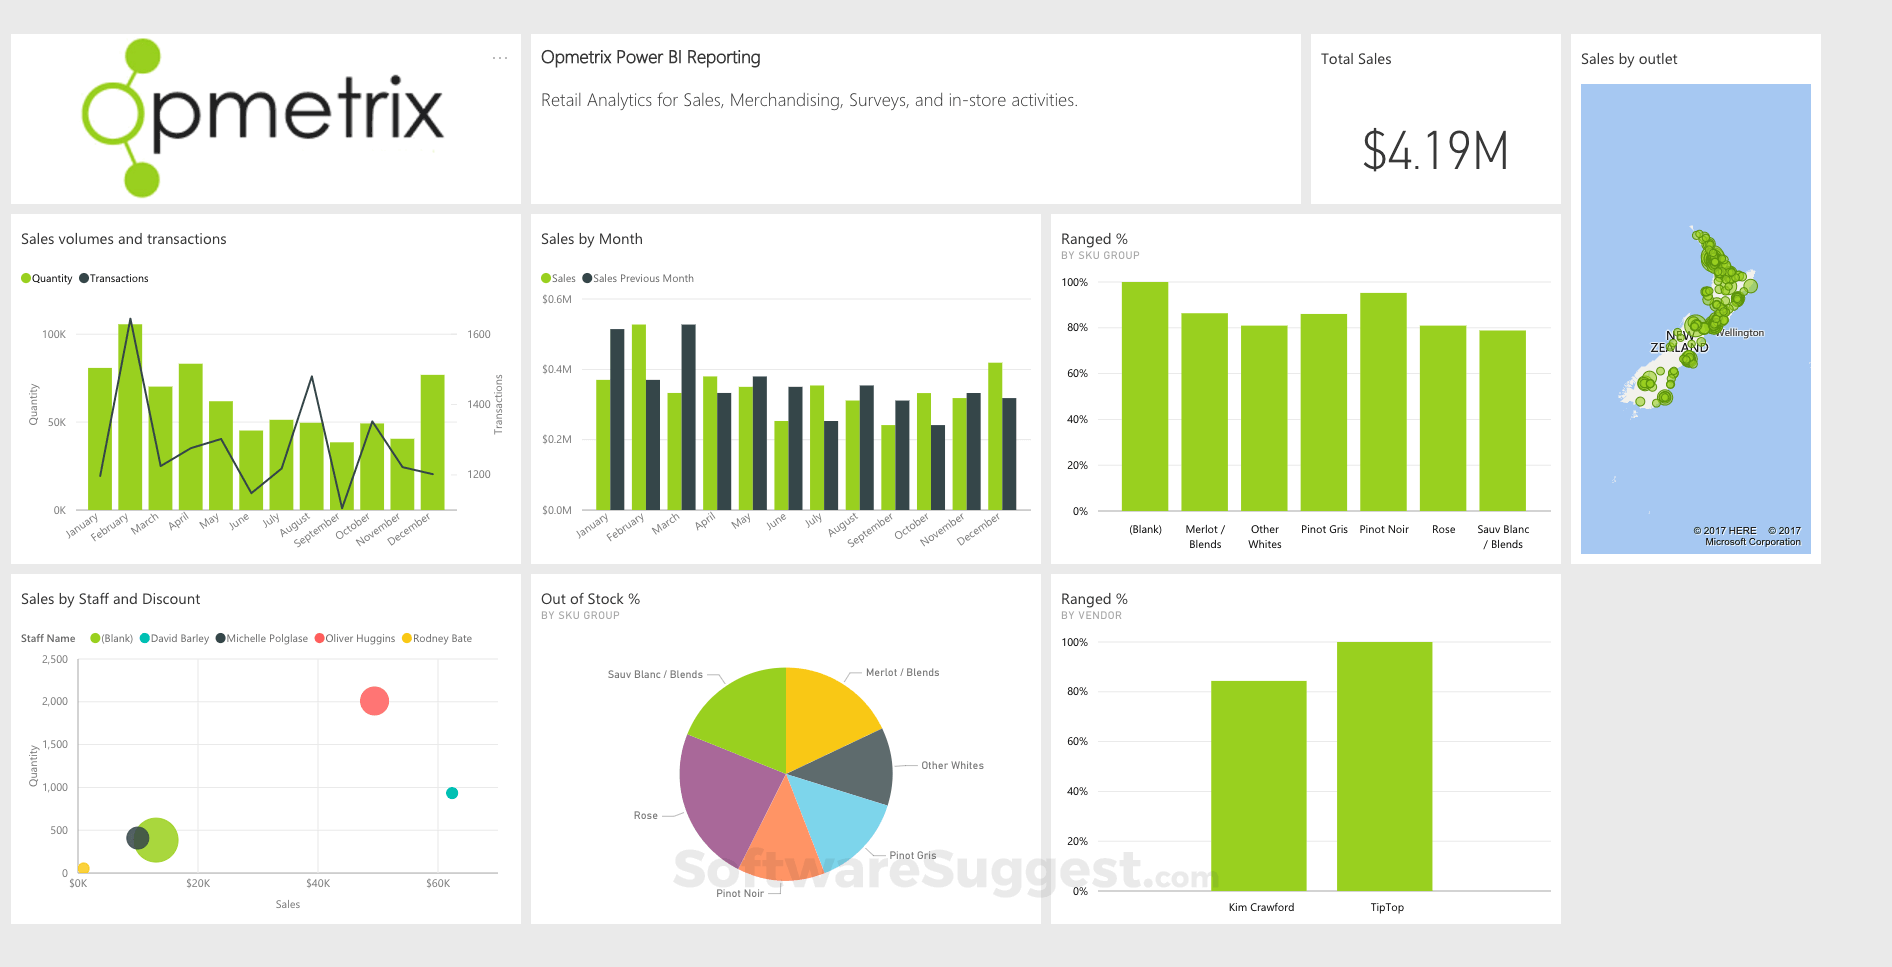Click the April quantity bar in Sales volumes
The height and width of the screenshot is (967, 1892).
[191, 437]
